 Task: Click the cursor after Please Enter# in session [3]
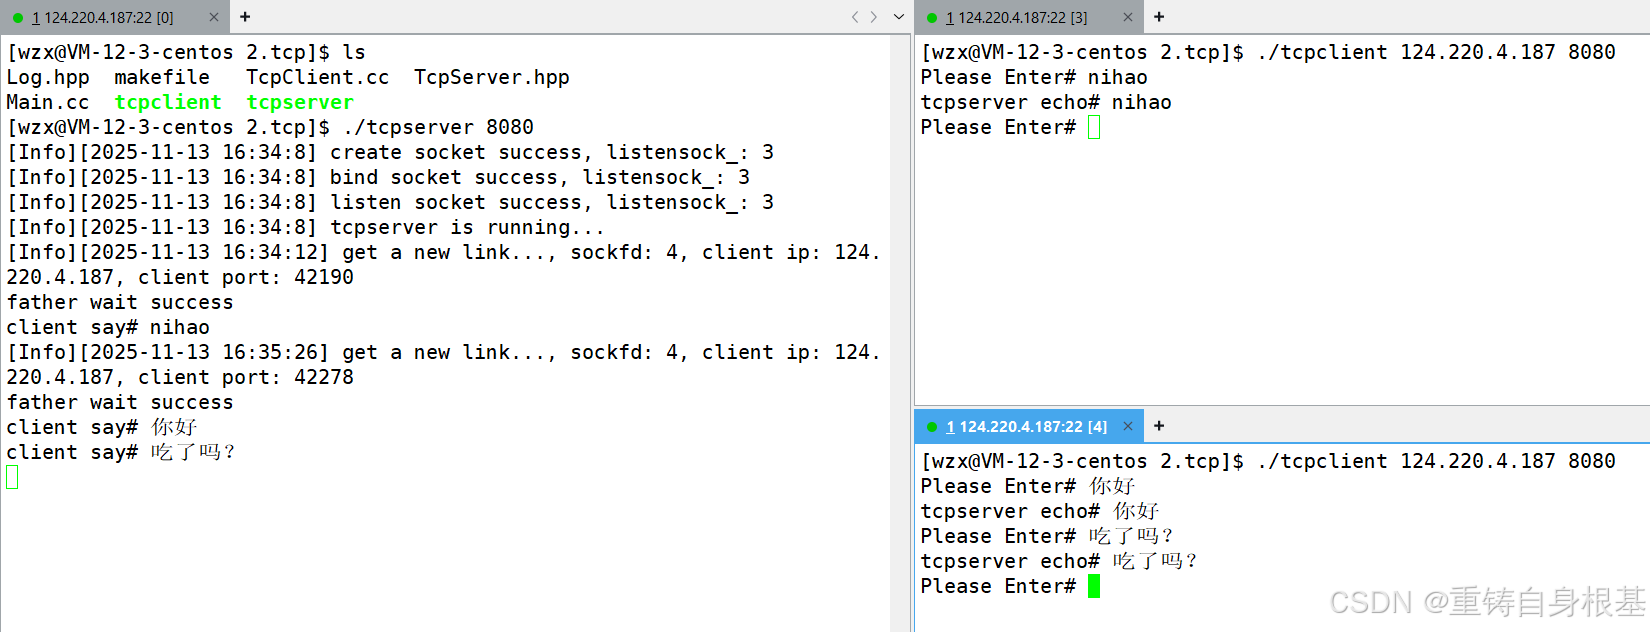1094,127
